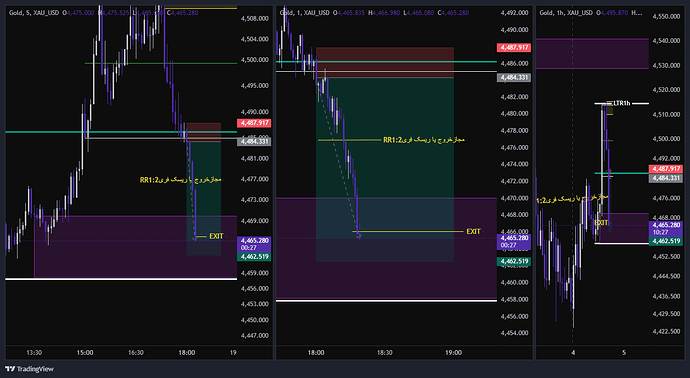
Task: Click green 4,462.519 price label in hourly chart
Action: [x=666, y=241]
